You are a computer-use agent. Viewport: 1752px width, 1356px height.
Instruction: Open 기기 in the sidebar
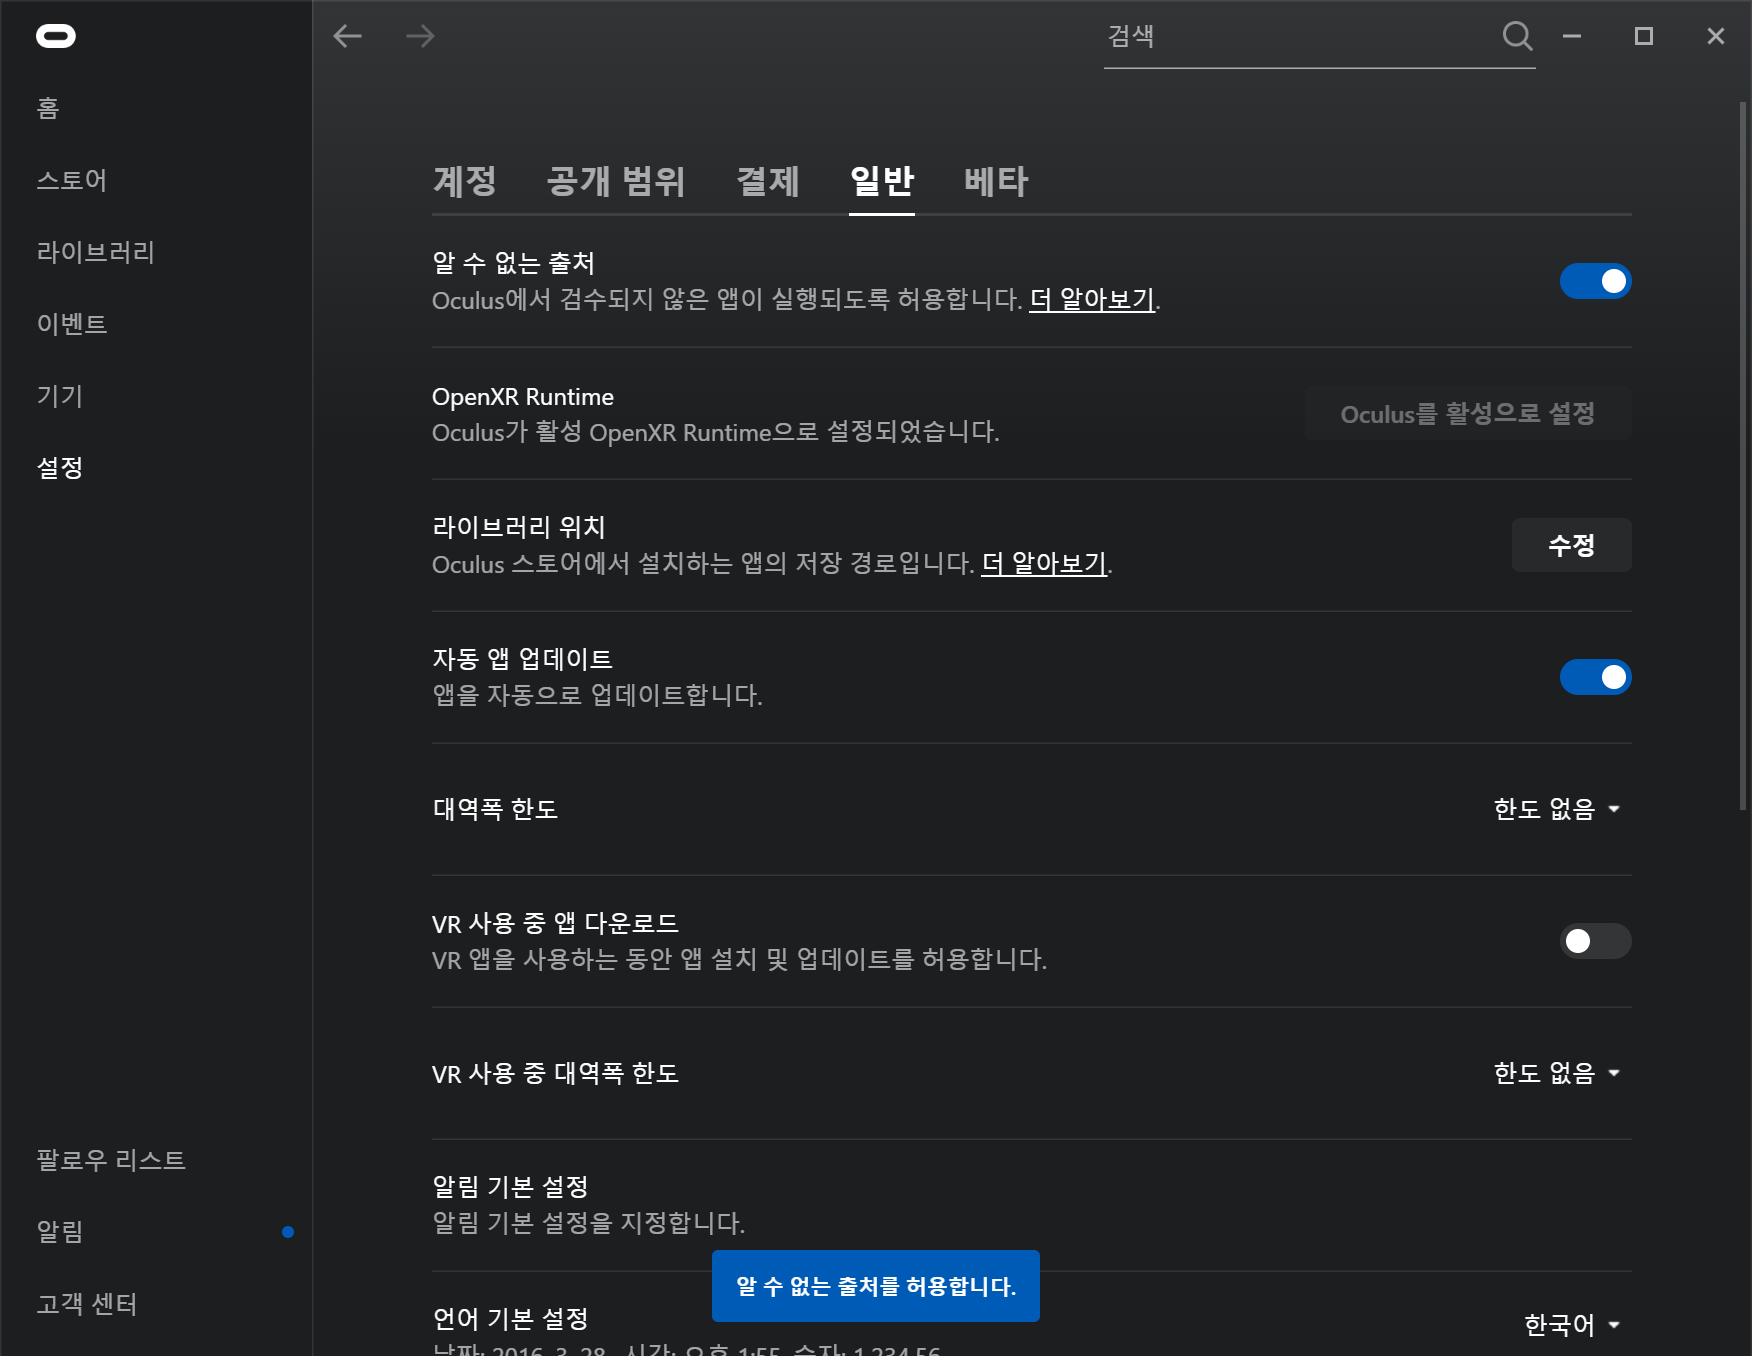click(60, 396)
